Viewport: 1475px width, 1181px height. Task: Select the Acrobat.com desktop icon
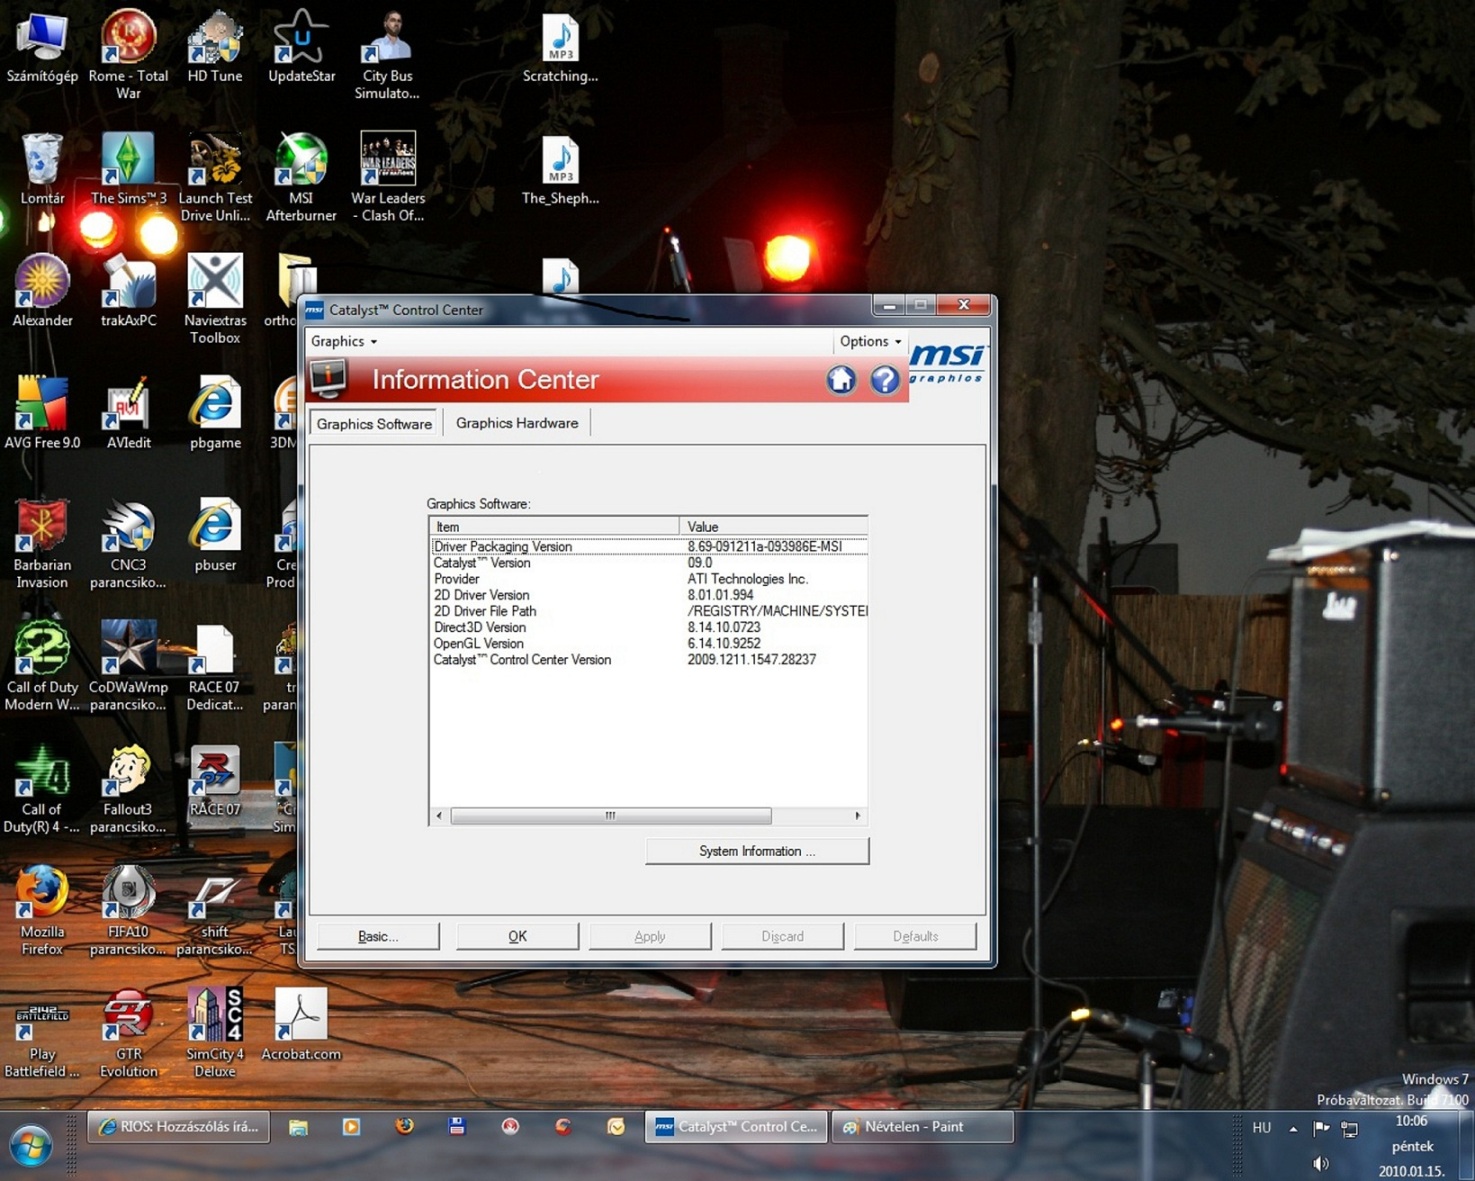pos(301,1025)
